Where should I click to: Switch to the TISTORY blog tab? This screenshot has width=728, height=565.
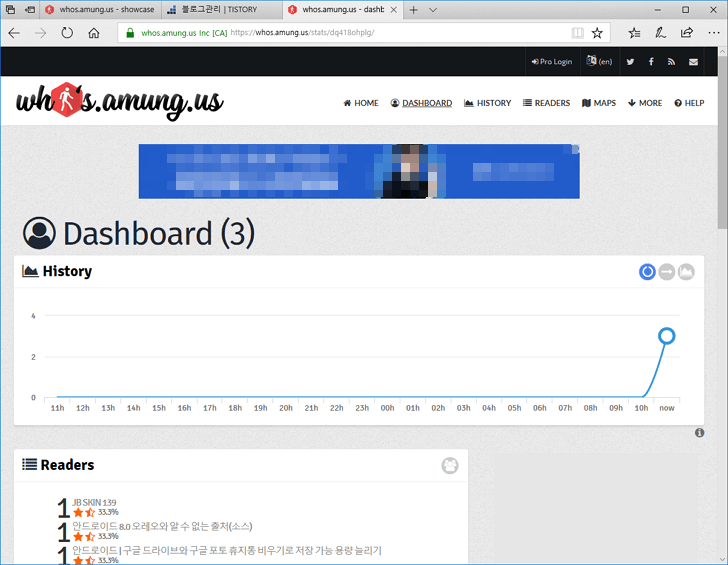pos(221,9)
